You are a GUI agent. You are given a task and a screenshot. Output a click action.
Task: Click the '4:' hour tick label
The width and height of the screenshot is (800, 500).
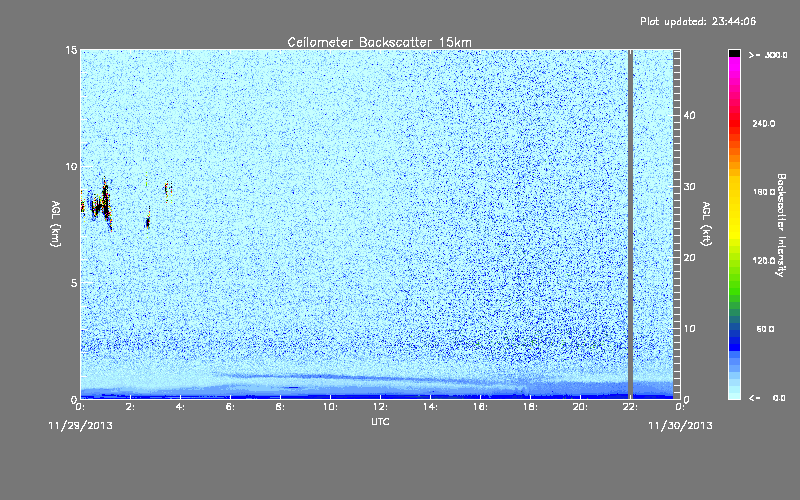click(181, 407)
